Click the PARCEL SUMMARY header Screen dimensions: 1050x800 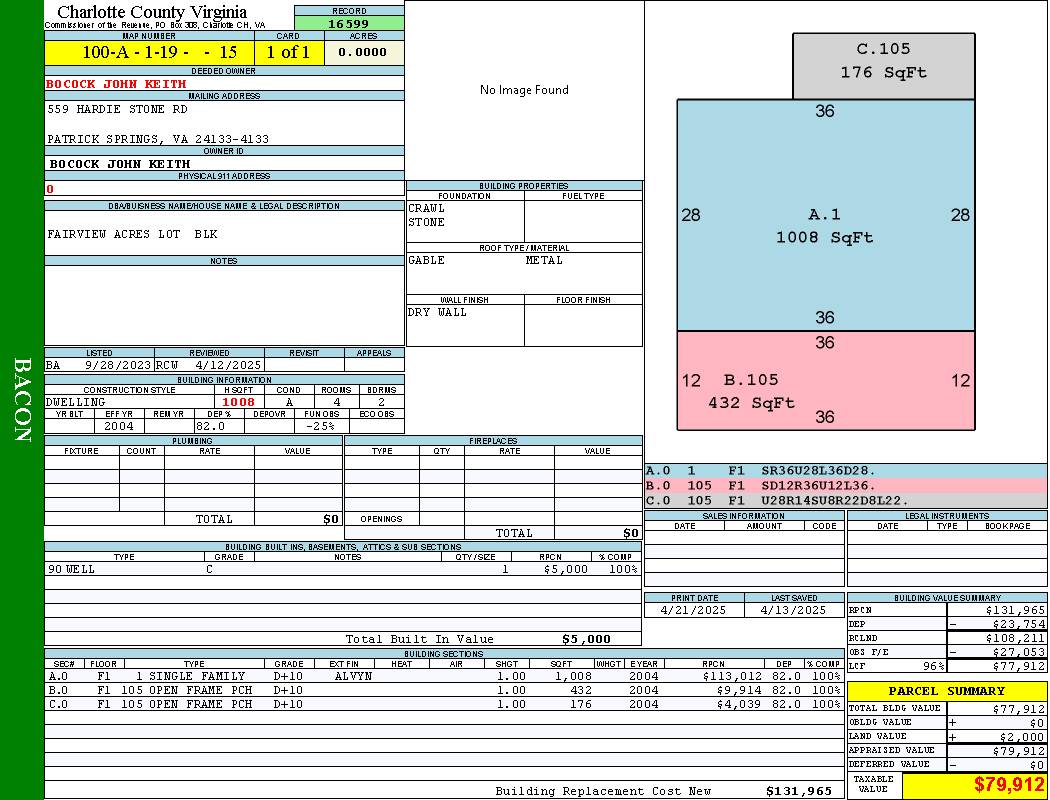(947, 691)
